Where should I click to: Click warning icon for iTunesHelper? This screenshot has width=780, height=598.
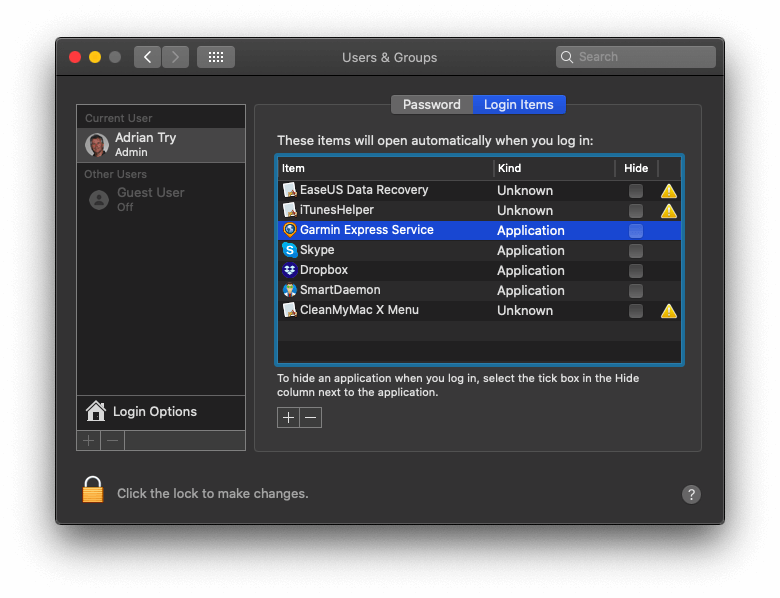click(669, 211)
